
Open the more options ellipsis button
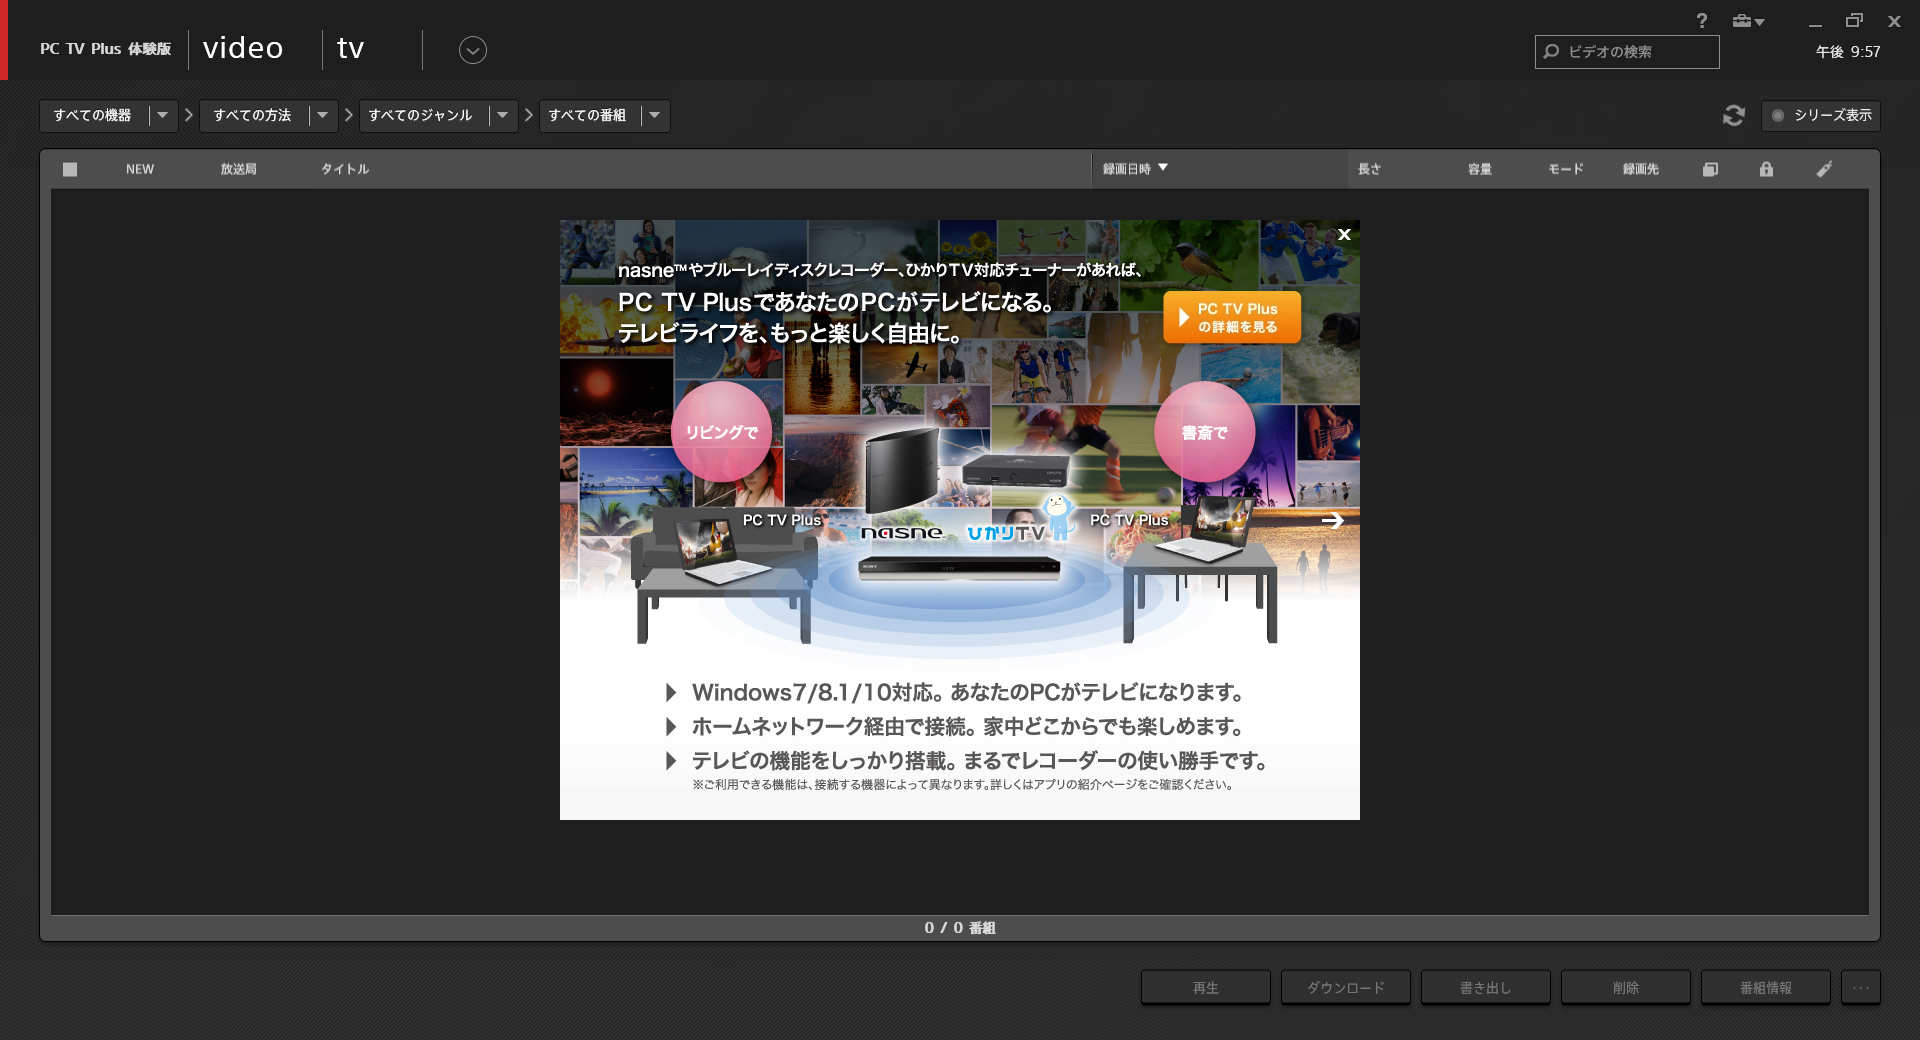click(1861, 987)
